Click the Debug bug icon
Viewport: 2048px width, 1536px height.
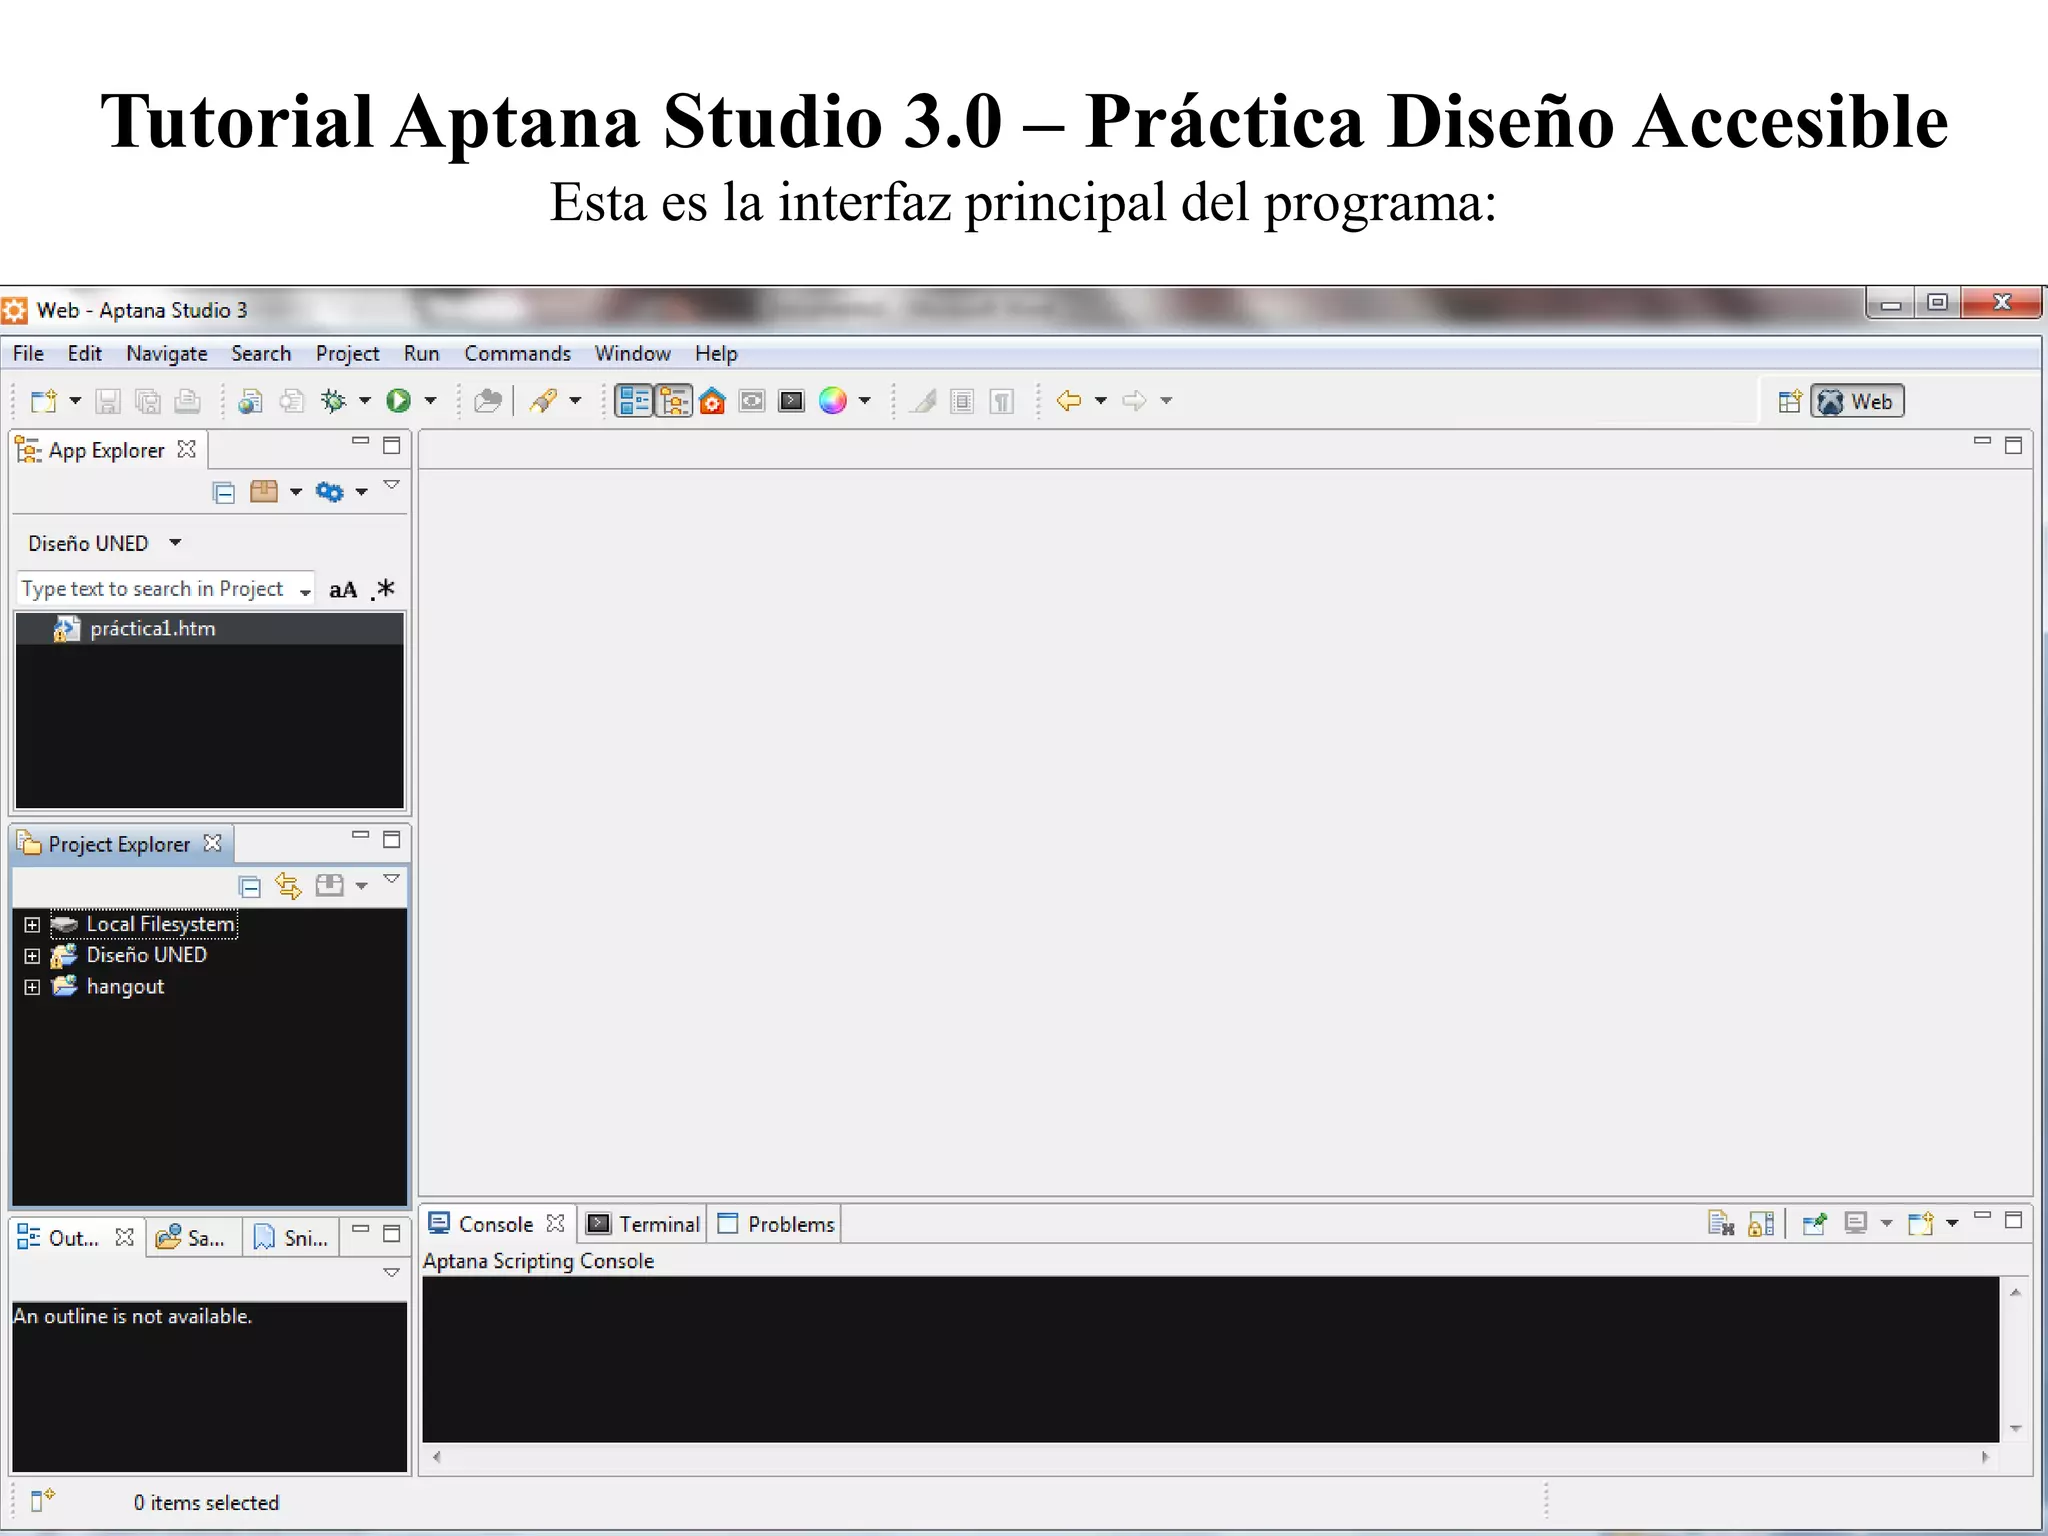(334, 401)
